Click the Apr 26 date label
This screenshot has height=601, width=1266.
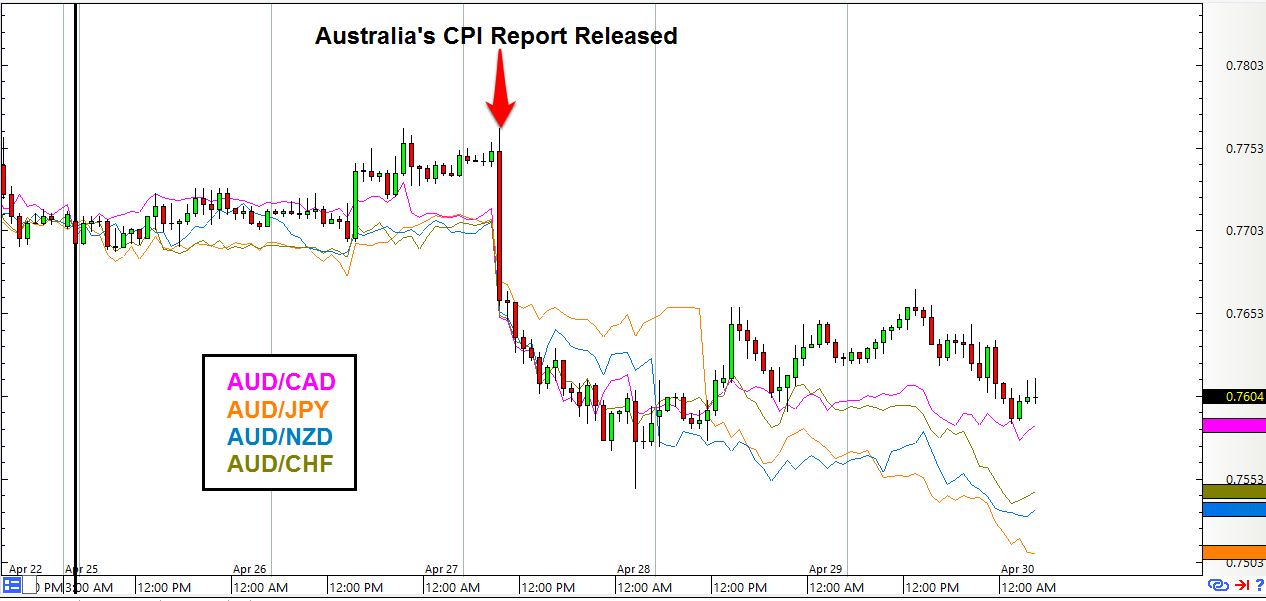[249, 569]
